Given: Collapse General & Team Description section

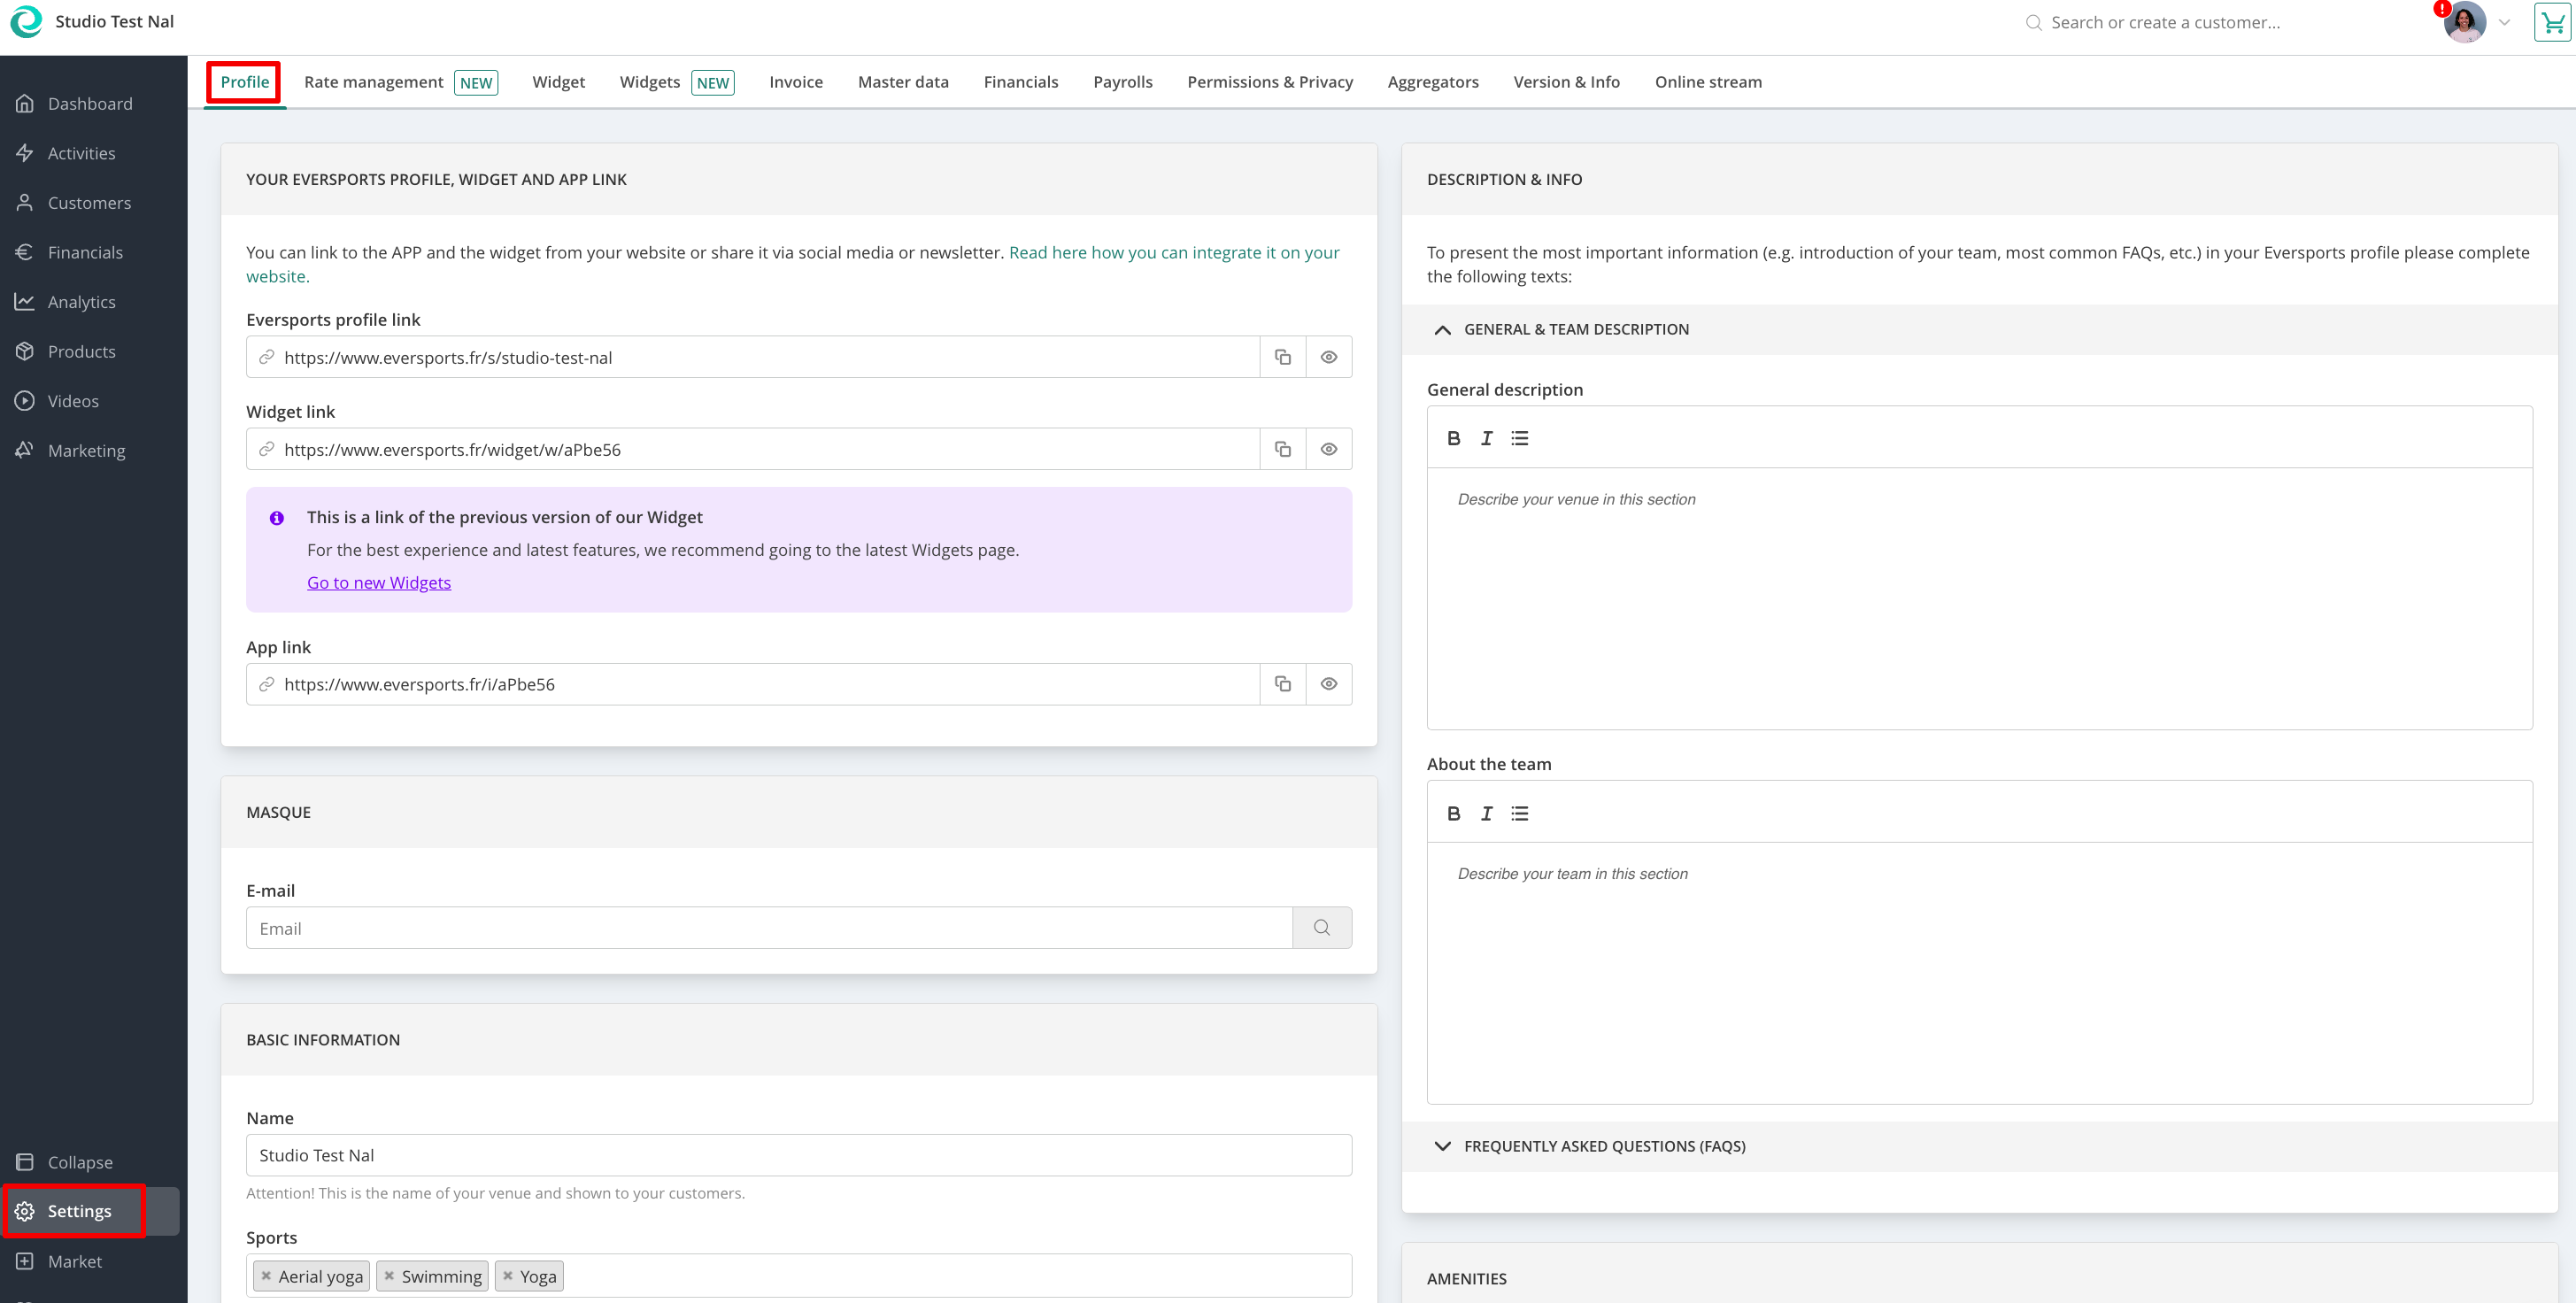Looking at the screenshot, I should point(1979,329).
